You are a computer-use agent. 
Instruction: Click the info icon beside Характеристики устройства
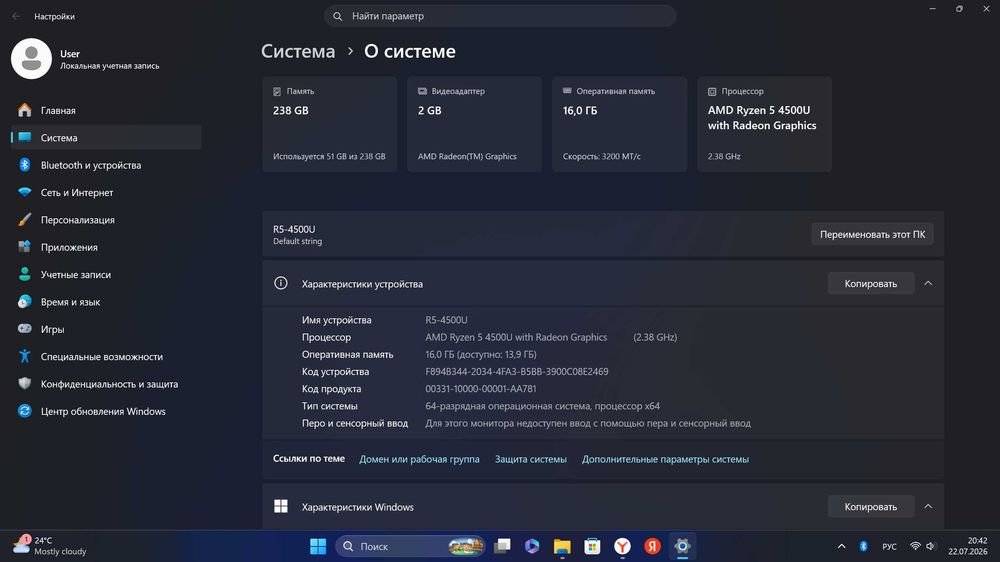(x=281, y=283)
